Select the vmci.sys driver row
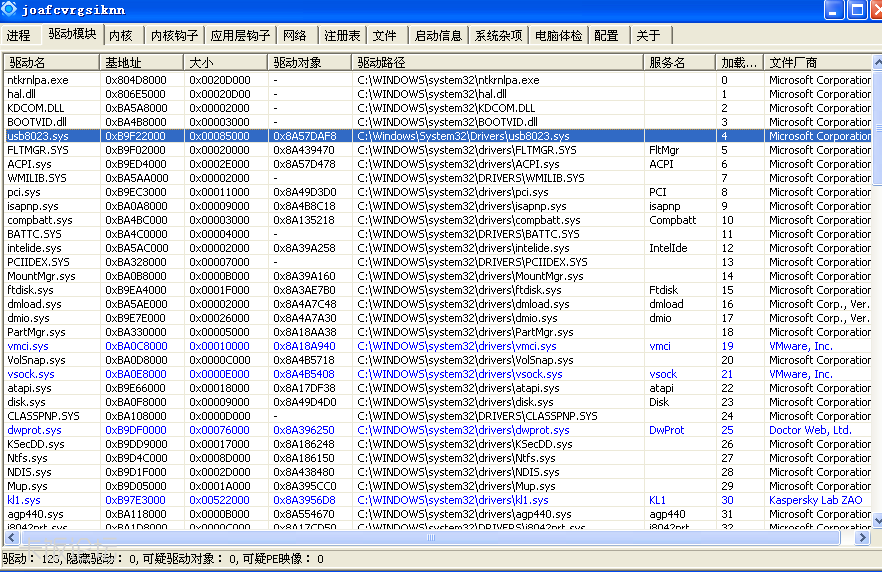The height and width of the screenshot is (572, 882). coord(438,346)
